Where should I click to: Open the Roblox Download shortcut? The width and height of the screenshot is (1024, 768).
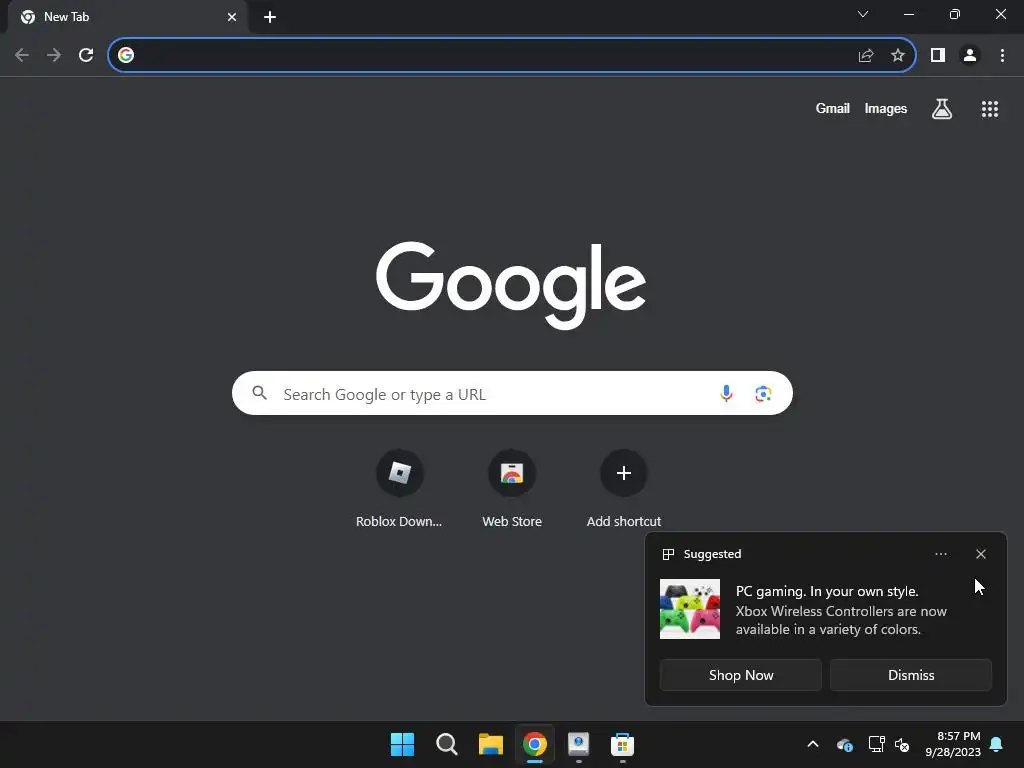(x=399, y=488)
